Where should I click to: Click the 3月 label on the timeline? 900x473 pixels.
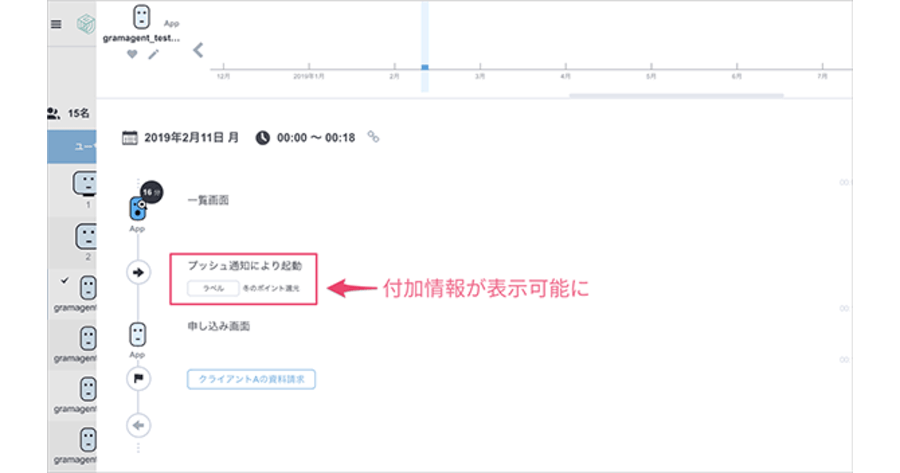(x=480, y=76)
